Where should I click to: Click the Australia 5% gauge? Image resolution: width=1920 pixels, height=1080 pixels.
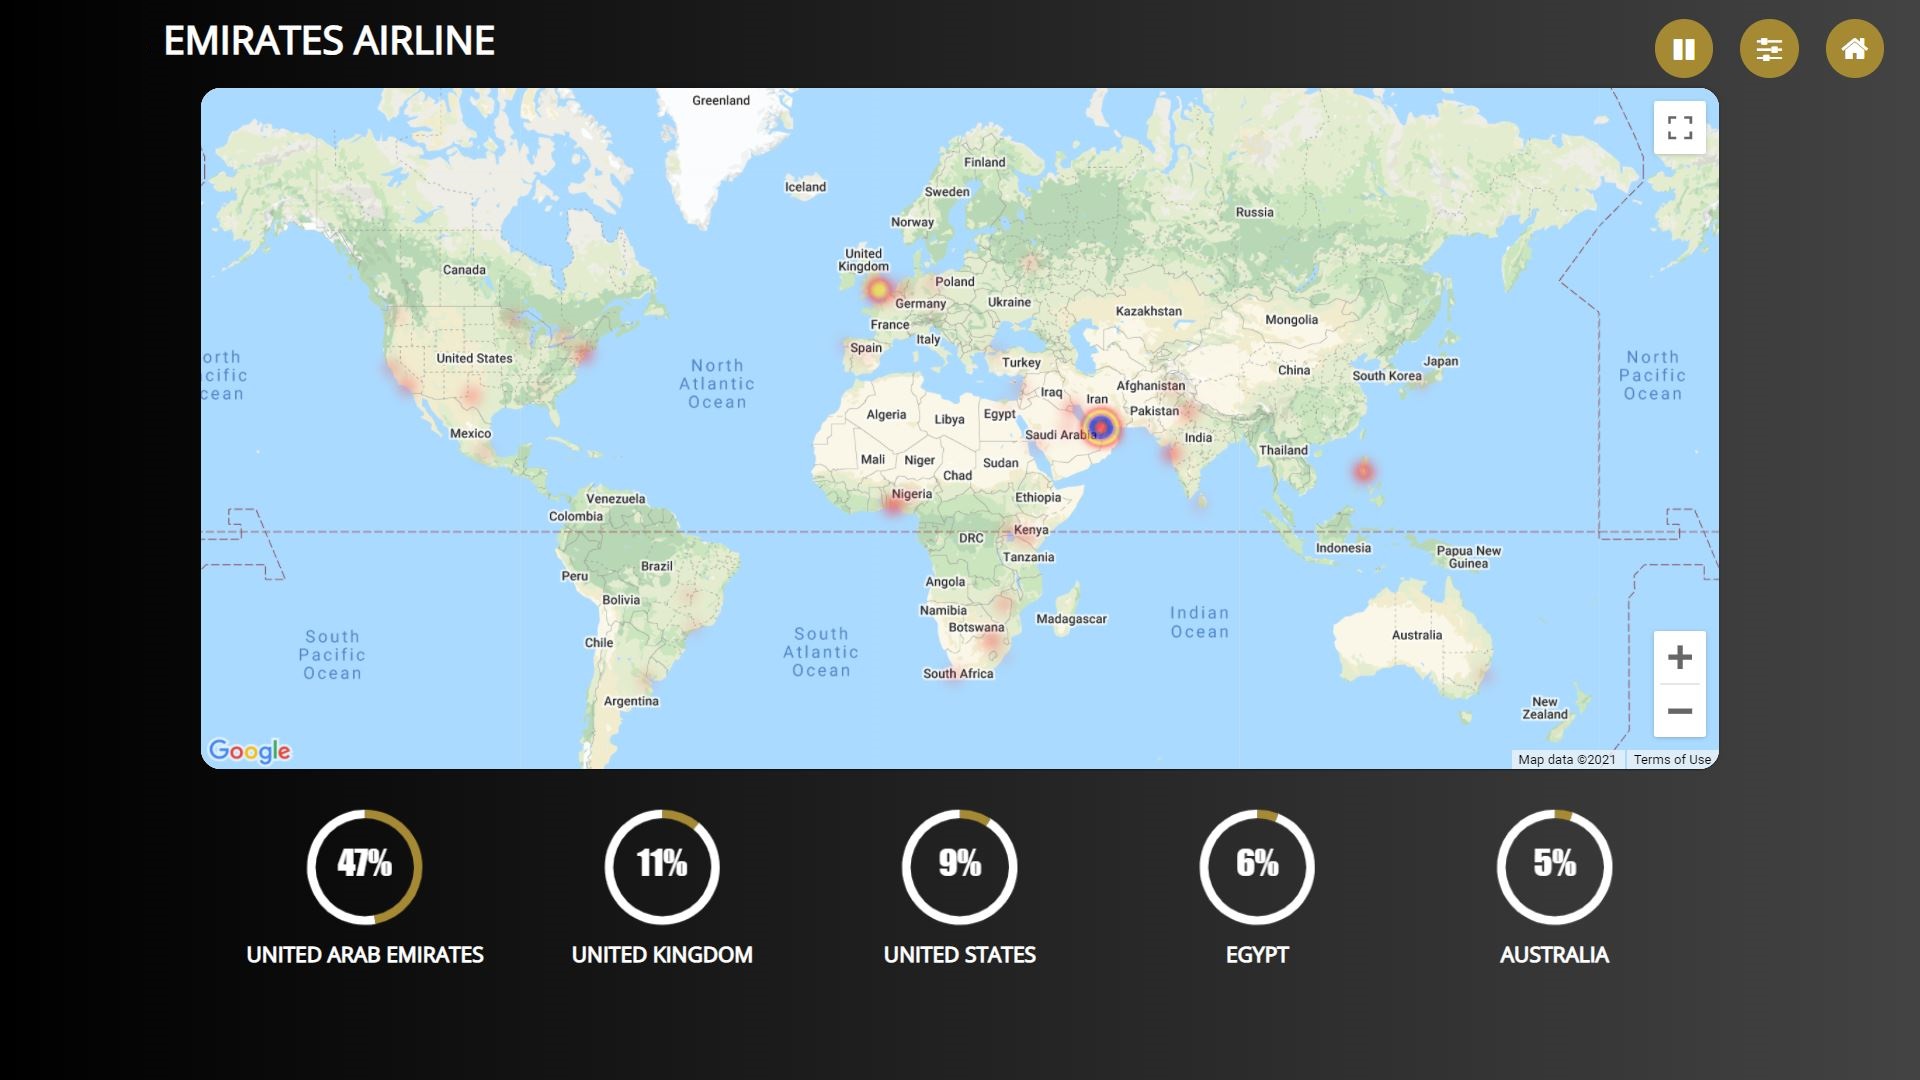coord(1555,867)
